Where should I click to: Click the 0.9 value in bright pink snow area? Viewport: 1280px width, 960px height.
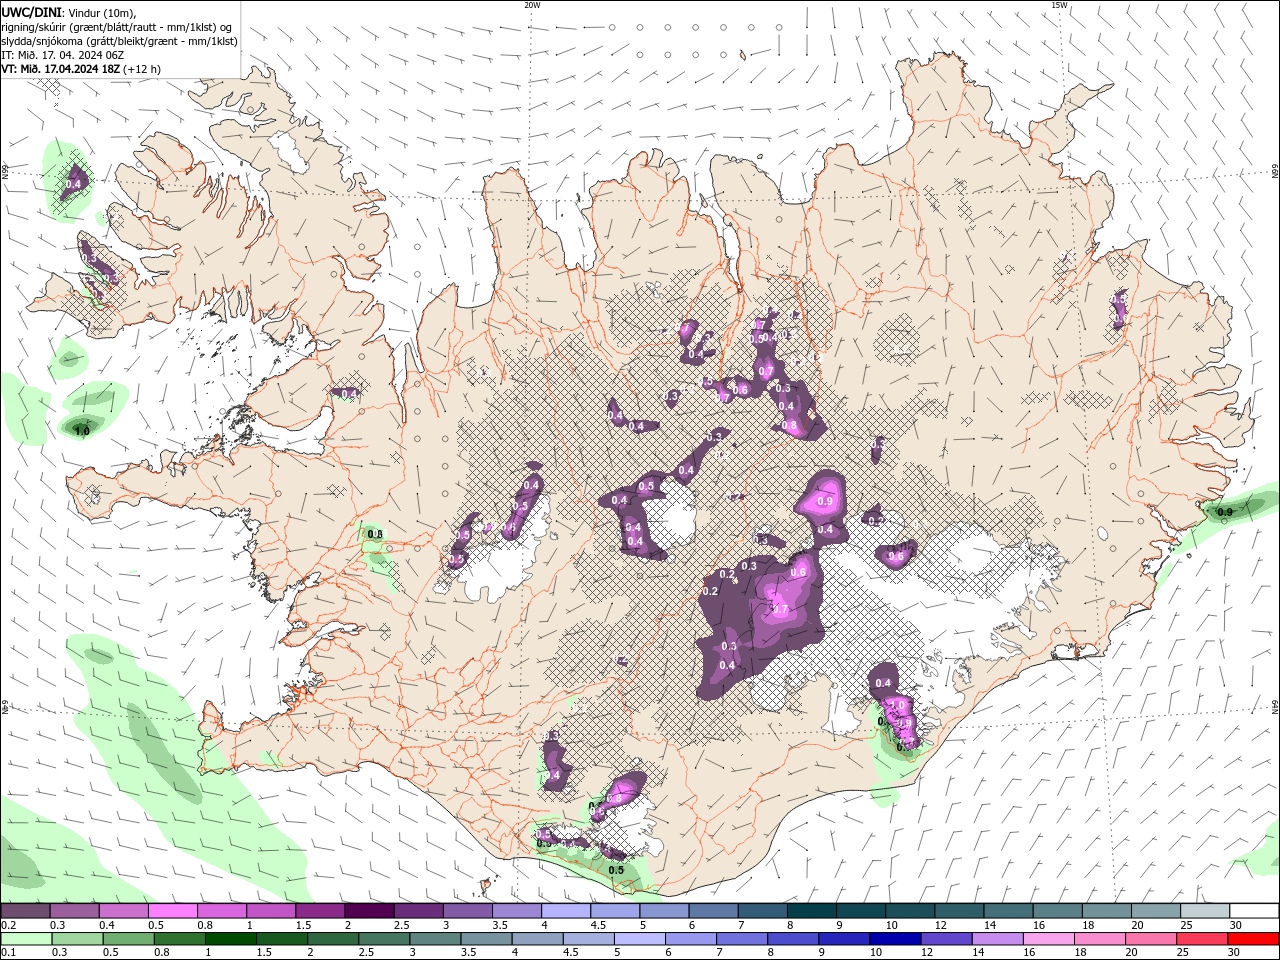[x=825, y=501]
